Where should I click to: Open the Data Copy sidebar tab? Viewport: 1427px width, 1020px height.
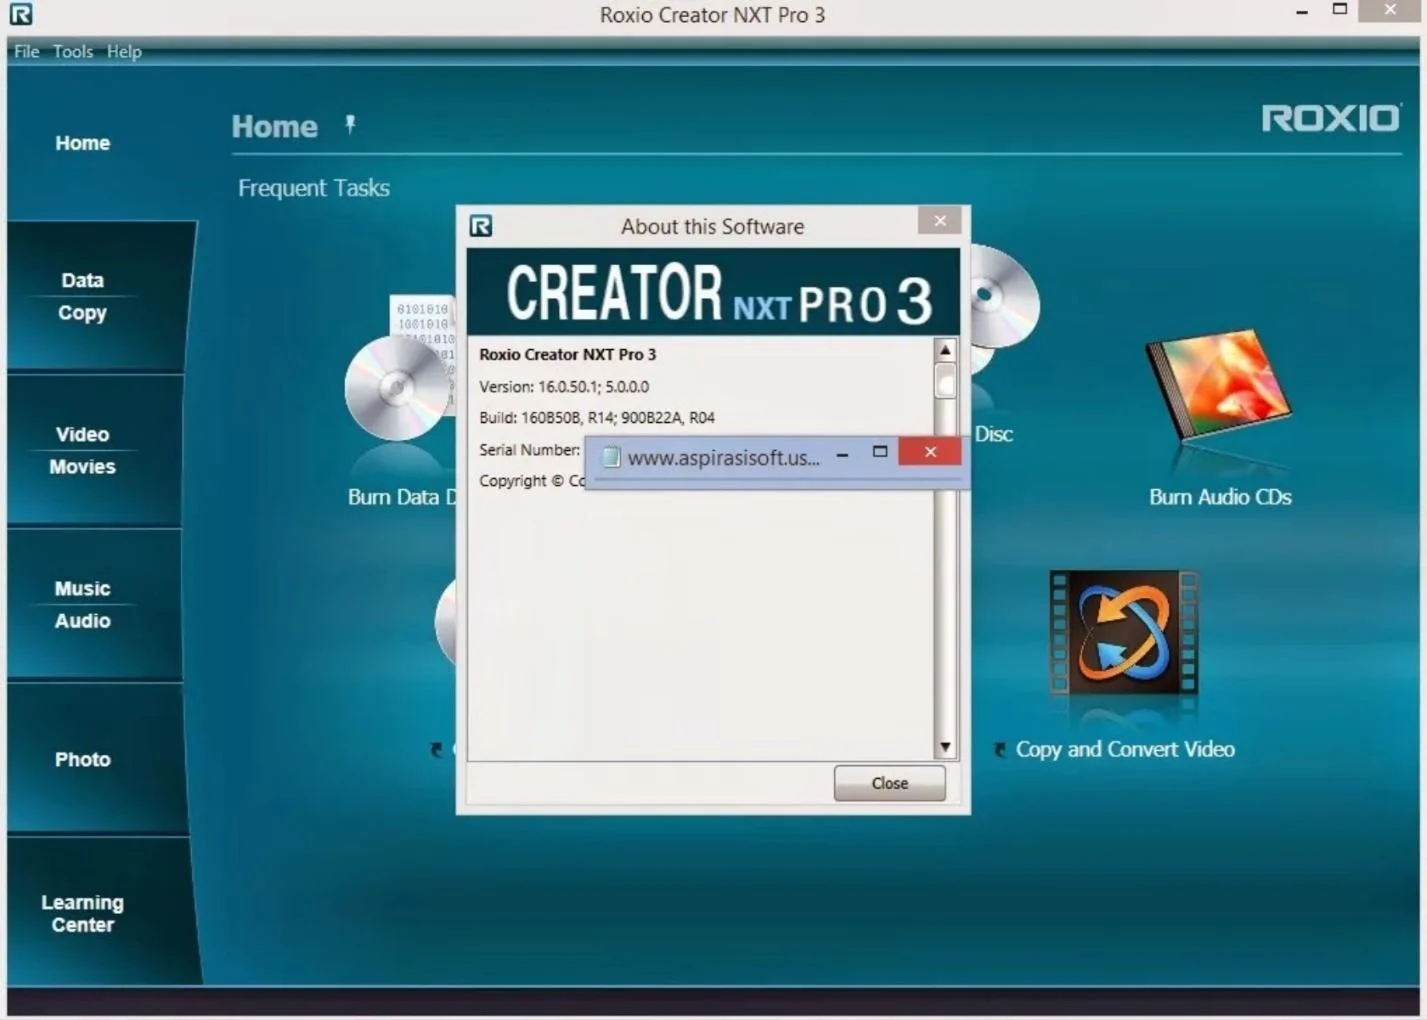click(x=83, y=296)
